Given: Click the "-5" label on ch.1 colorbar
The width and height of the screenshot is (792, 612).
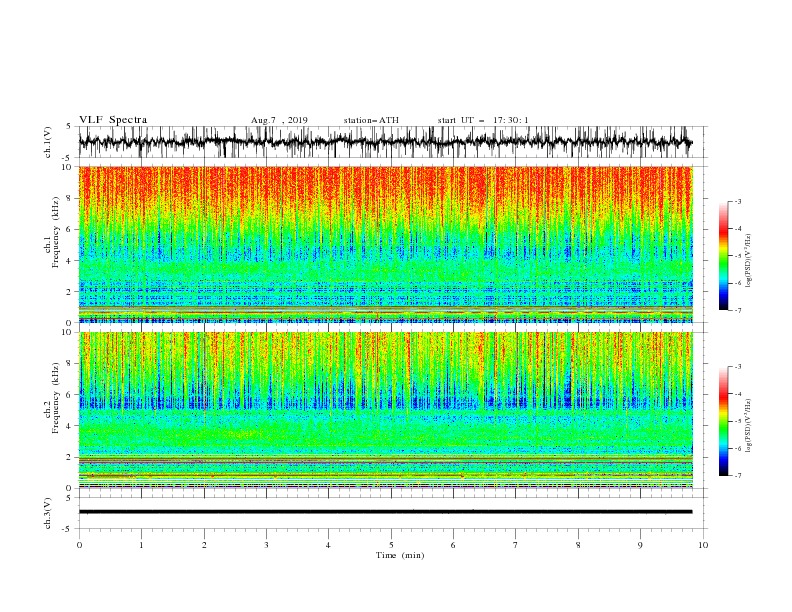Looking at the screenshot, I should pos(737,256).
